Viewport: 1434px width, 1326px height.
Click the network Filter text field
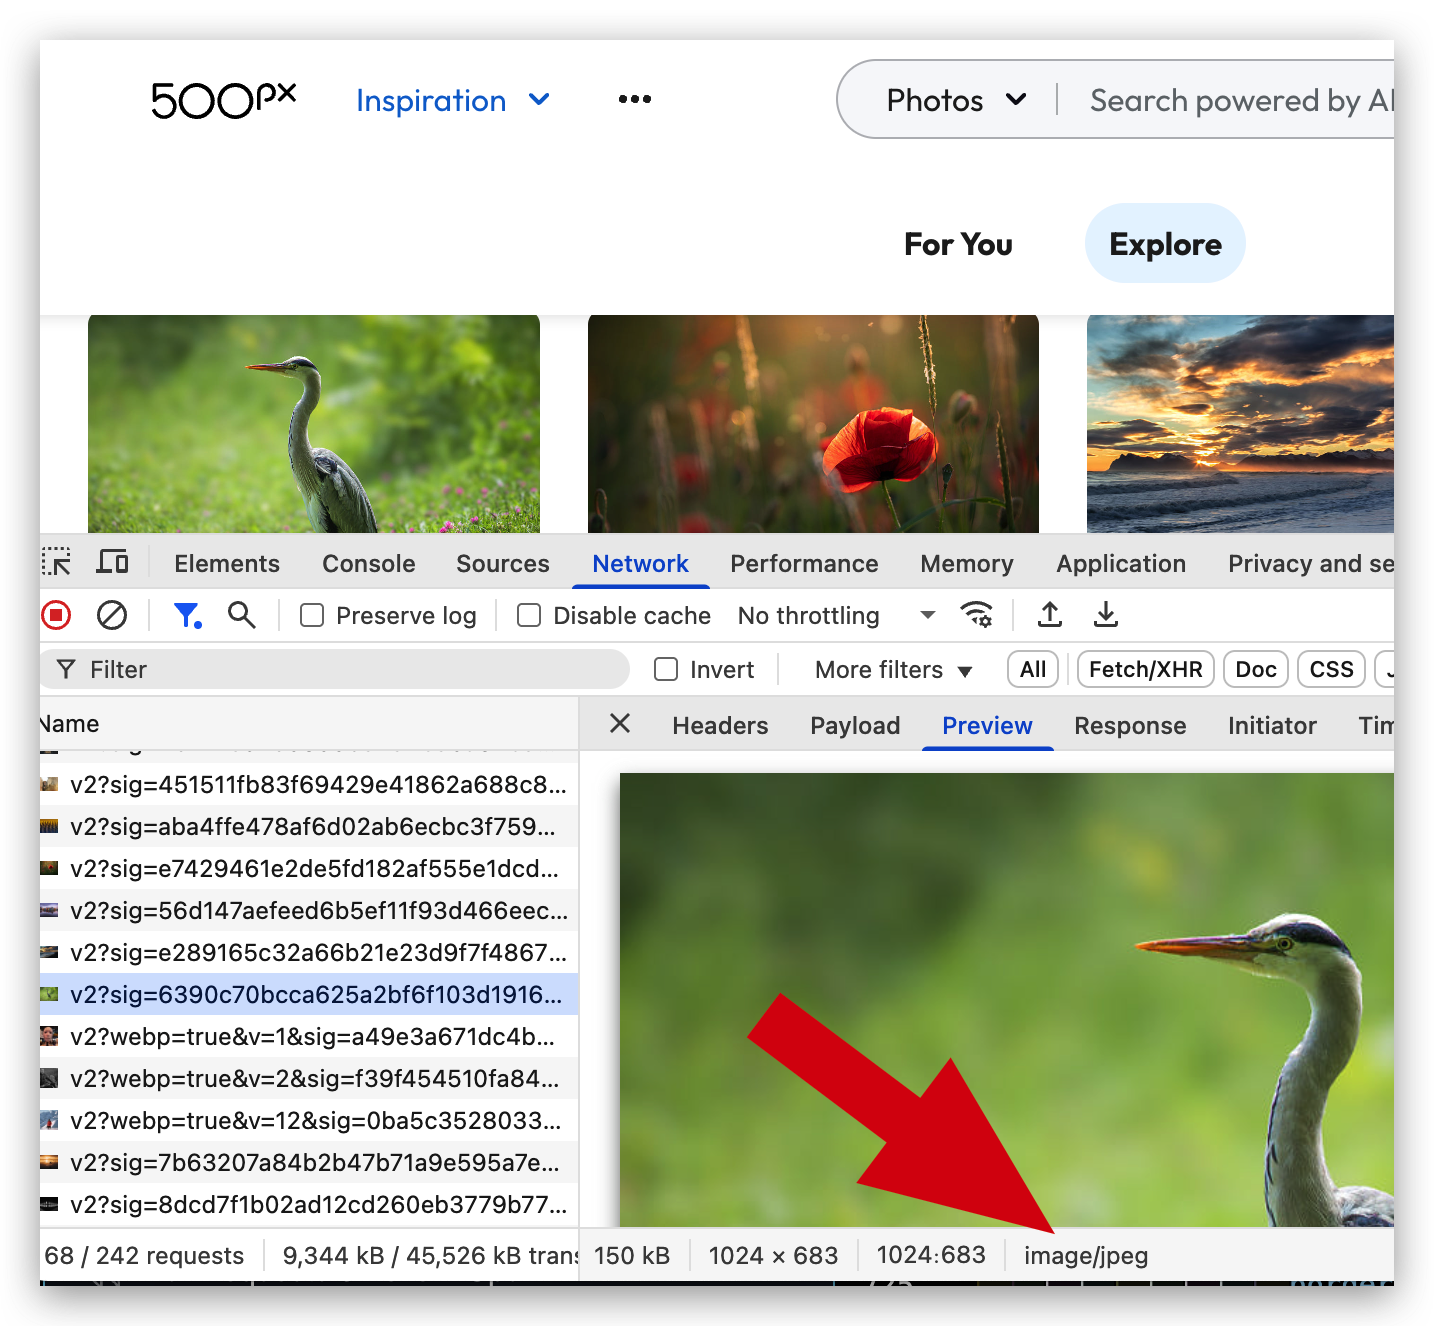pyautogui.click(x=340, y=670)
